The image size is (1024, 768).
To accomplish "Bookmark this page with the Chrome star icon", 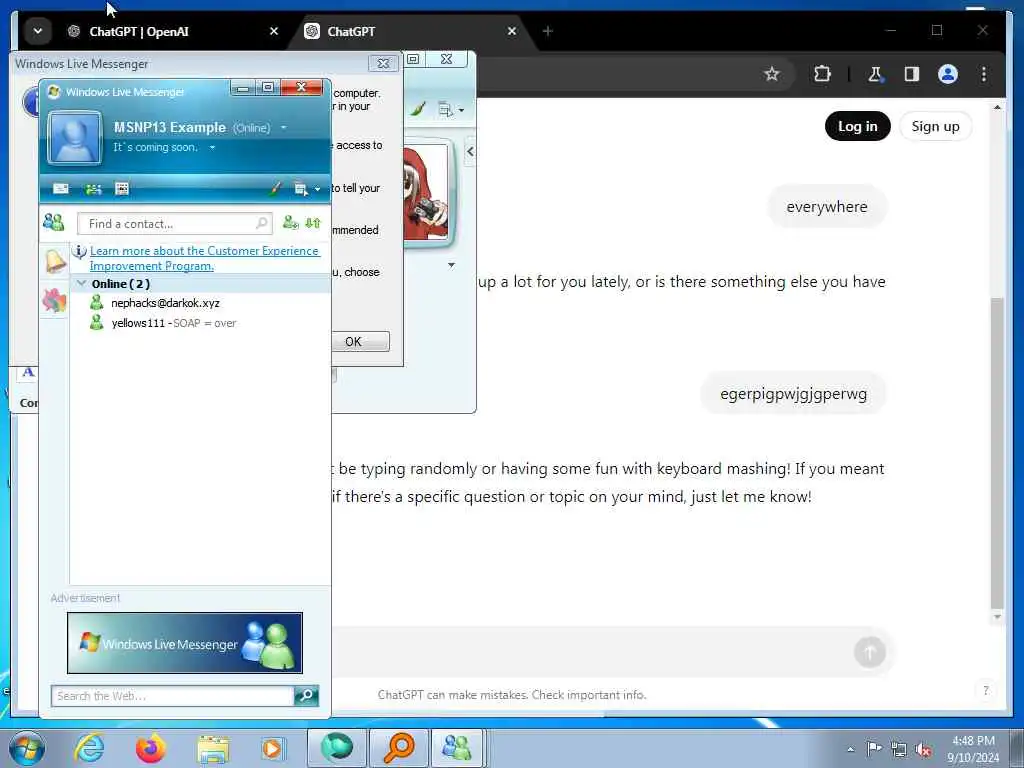I will 772,74.
